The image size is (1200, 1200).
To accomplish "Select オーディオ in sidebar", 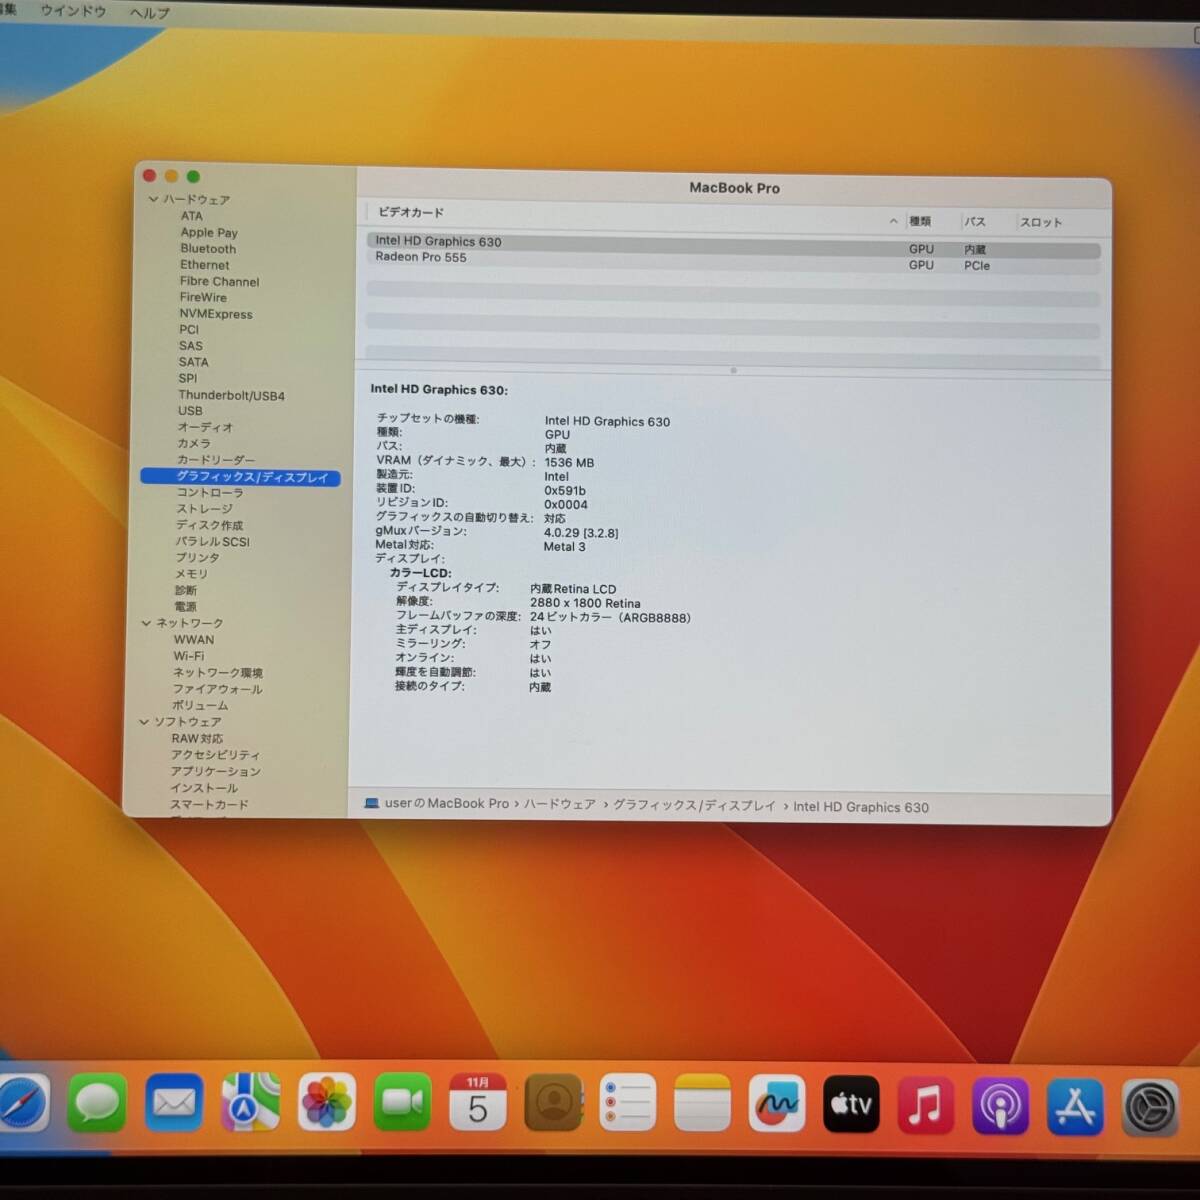I will (205, 427).
